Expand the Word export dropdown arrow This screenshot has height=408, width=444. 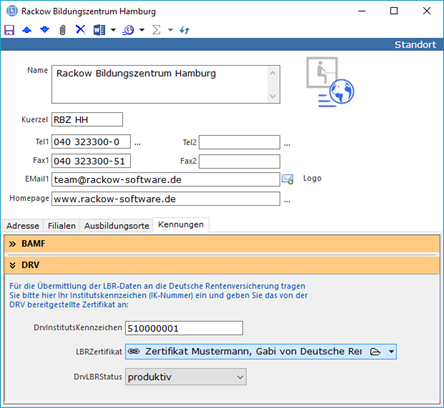click(113, 30)
